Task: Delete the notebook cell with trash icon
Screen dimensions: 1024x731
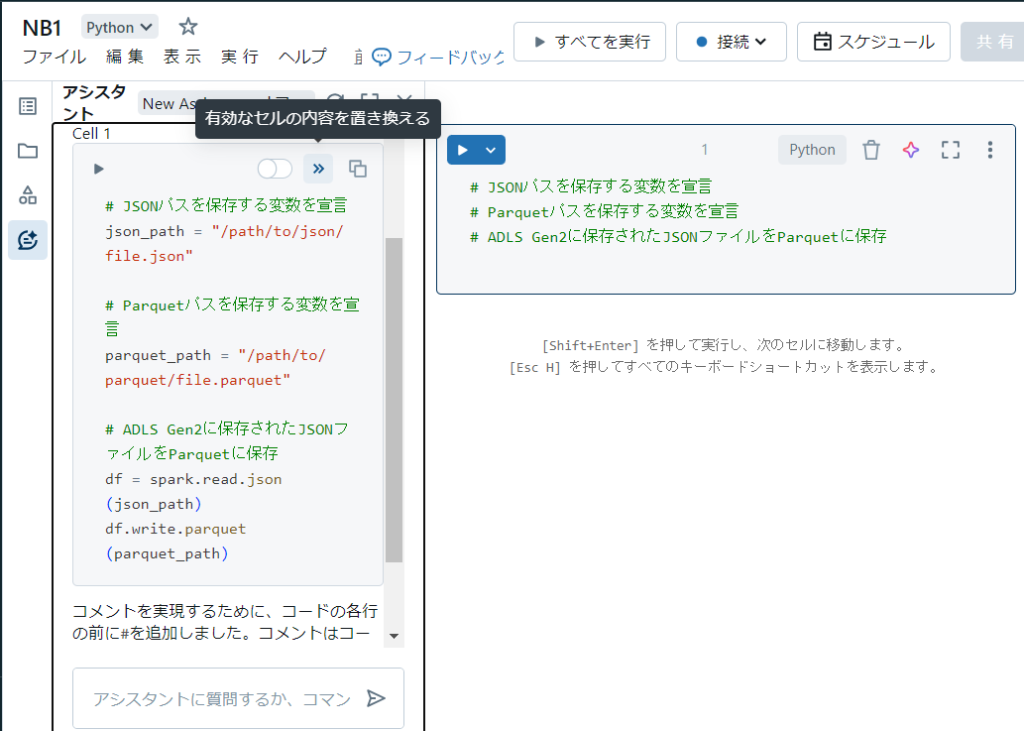Action: pos(872,150)
